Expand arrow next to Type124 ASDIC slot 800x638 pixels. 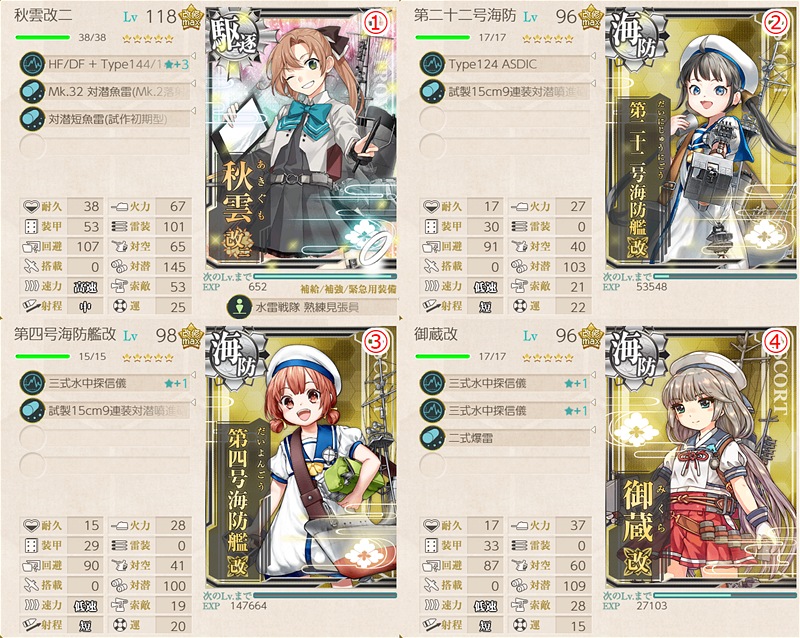593,56
